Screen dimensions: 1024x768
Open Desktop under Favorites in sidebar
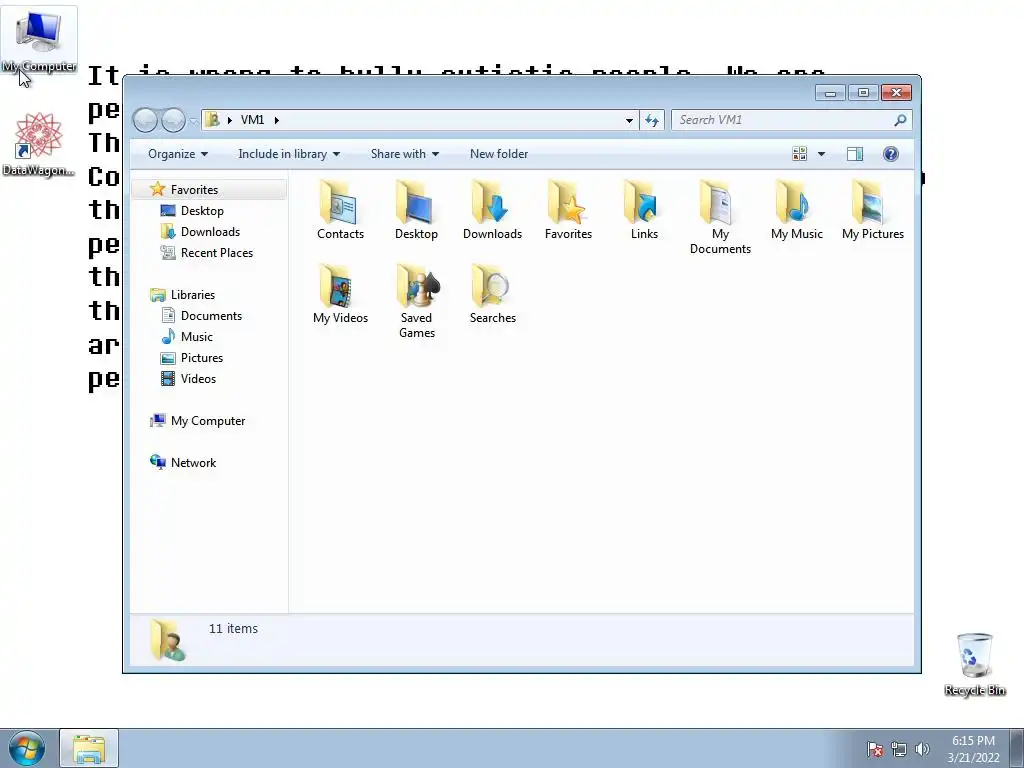(x=202, y=210)
